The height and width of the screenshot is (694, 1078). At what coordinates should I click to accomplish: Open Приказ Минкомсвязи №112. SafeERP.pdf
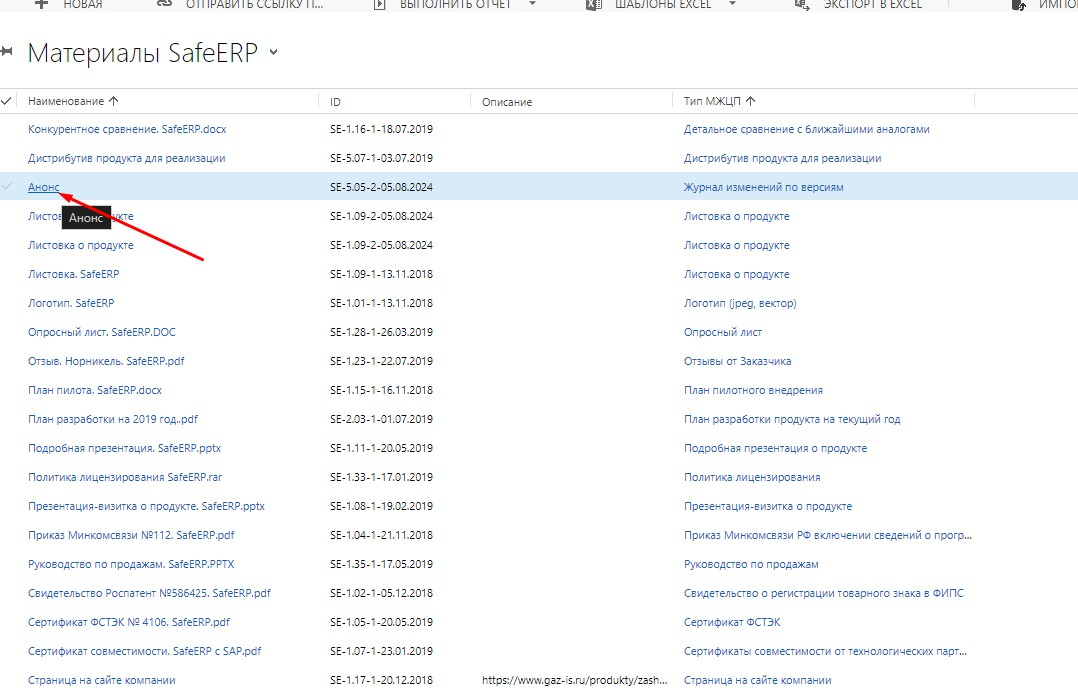coord(131,535)
